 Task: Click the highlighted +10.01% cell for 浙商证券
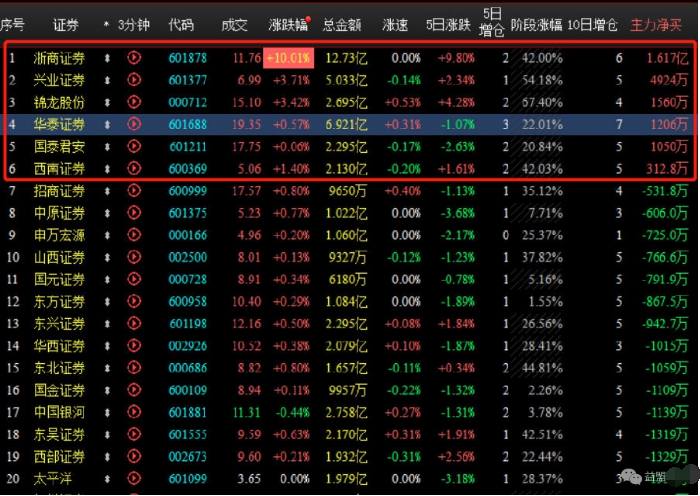pos(289,59)
